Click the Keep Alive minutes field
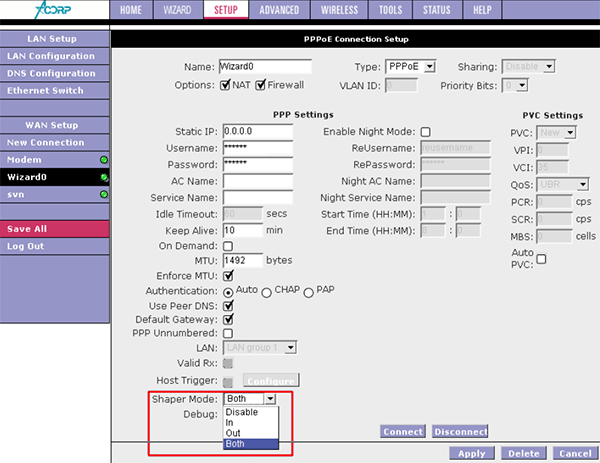Screen dimensions: 600x463 [x=243, y=230]
